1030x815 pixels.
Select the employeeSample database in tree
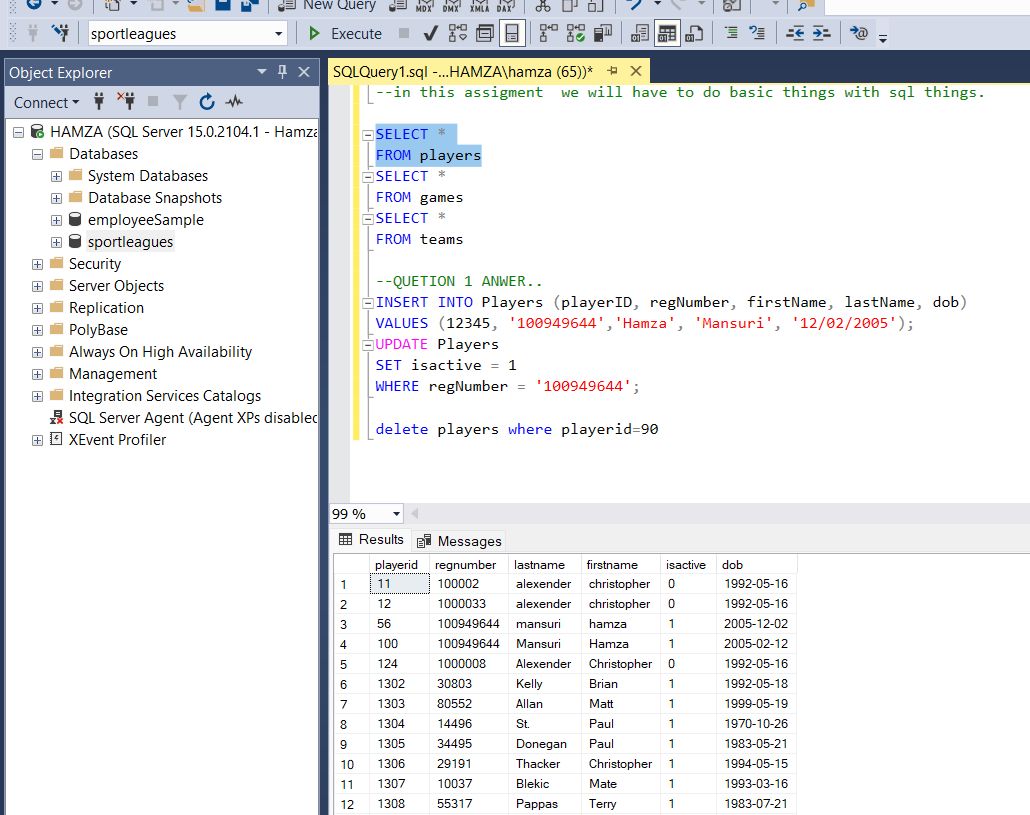pos(145,220)
